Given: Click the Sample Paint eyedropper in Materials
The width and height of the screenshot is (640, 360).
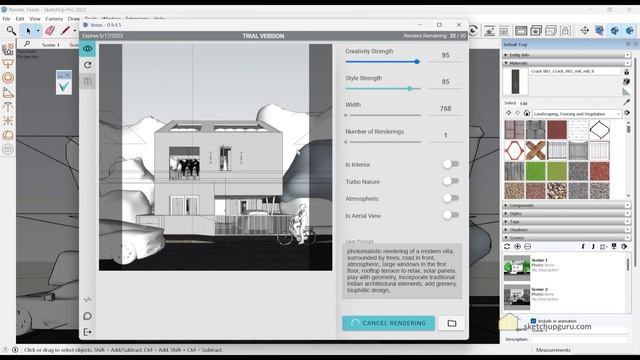Looking at the screenshot, I should coord(627,102).
